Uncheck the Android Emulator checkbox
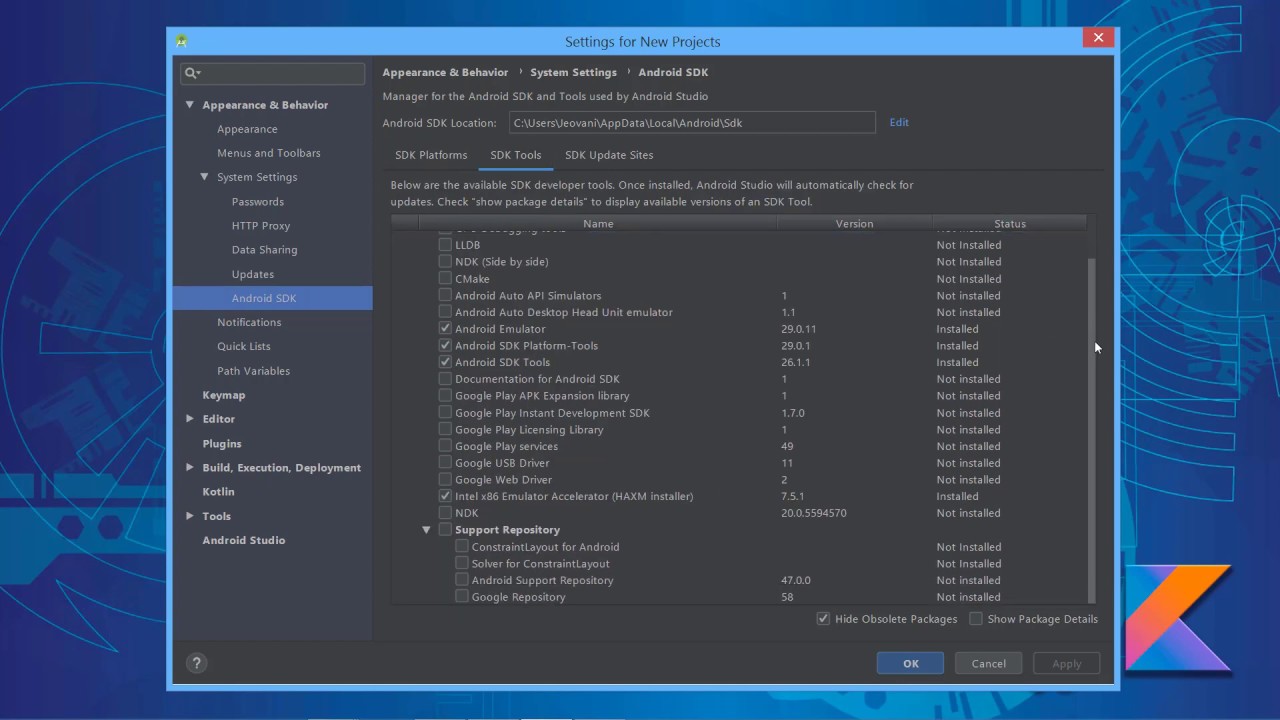 click(445, 329)
